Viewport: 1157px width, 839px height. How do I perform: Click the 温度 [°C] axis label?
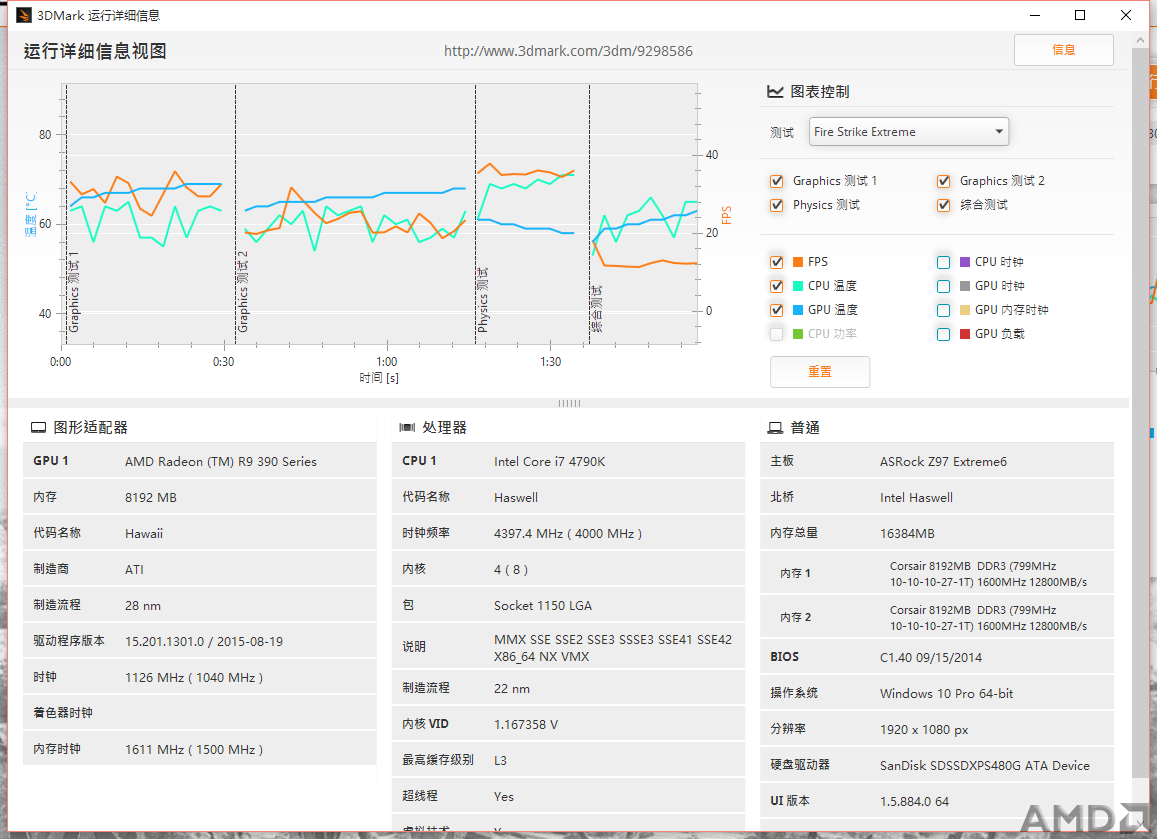(x=31, y=214)
